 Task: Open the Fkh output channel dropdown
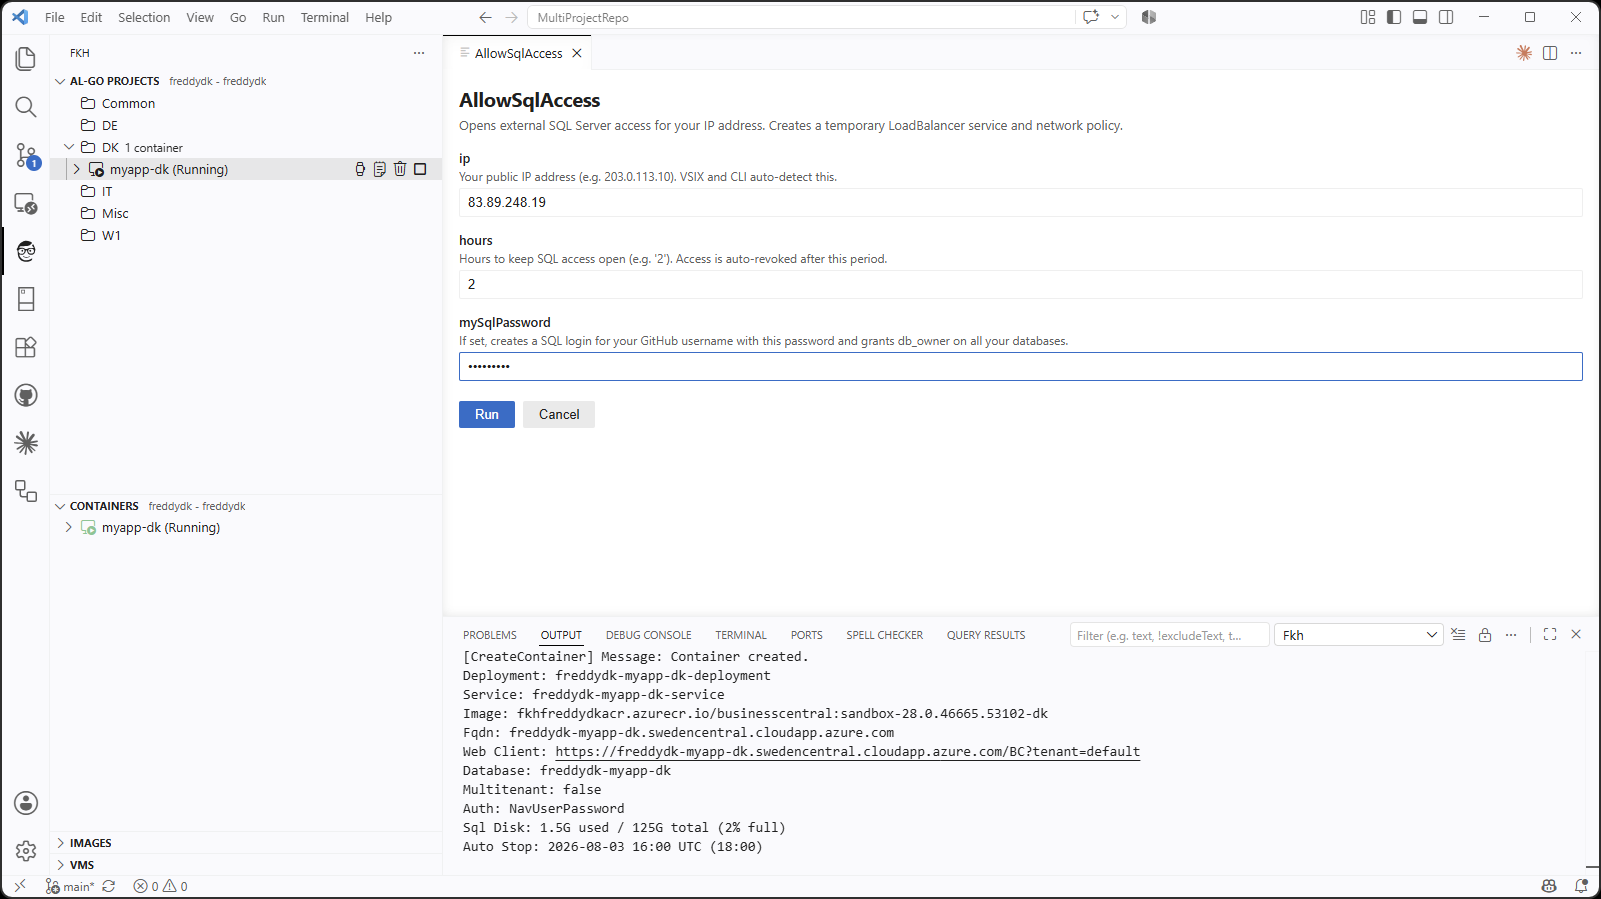(1358, 635)
